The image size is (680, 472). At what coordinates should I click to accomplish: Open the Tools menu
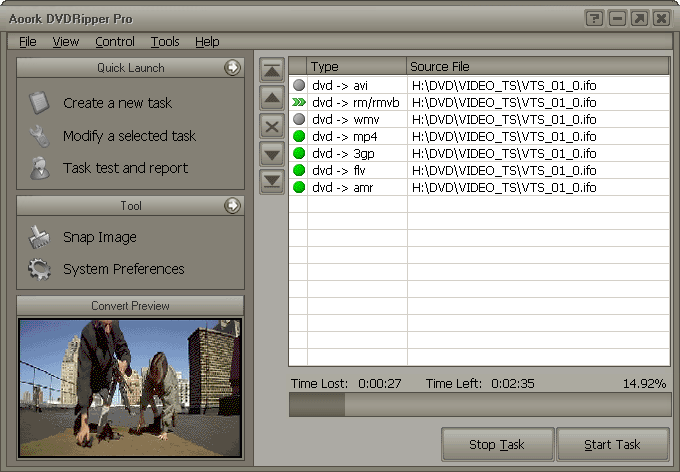click(x=165, y=42)
